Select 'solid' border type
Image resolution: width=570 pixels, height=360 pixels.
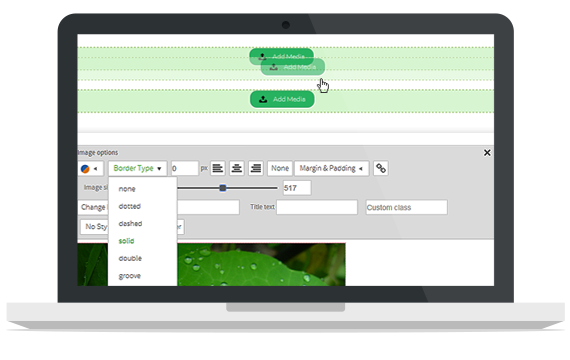coord(126,241)
